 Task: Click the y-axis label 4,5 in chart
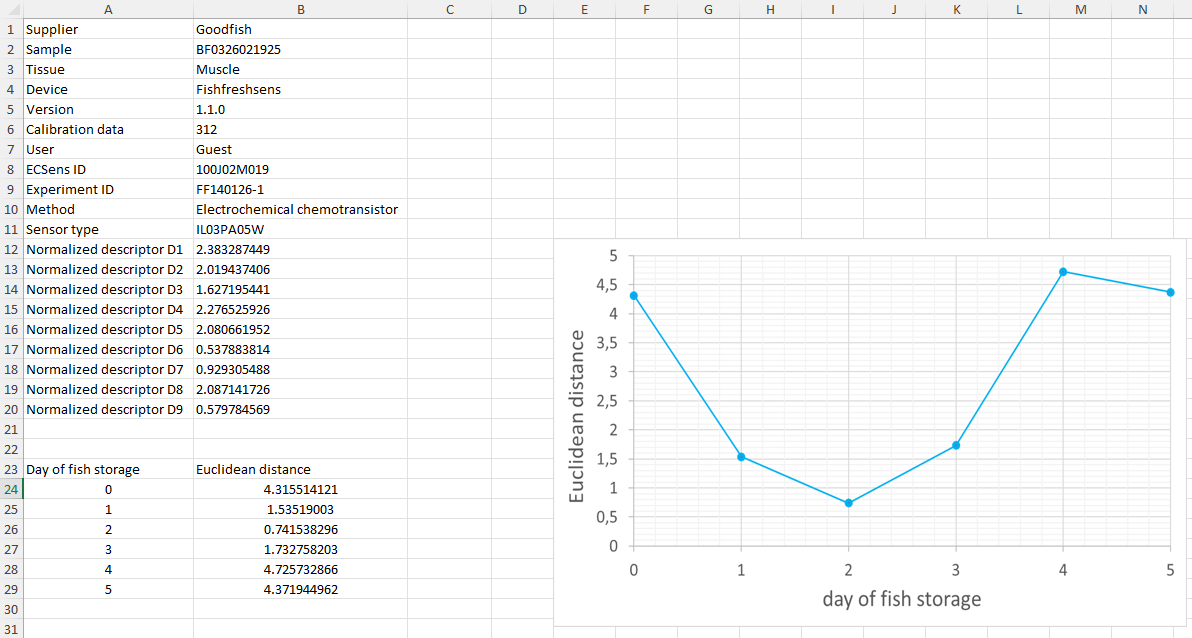607,285
